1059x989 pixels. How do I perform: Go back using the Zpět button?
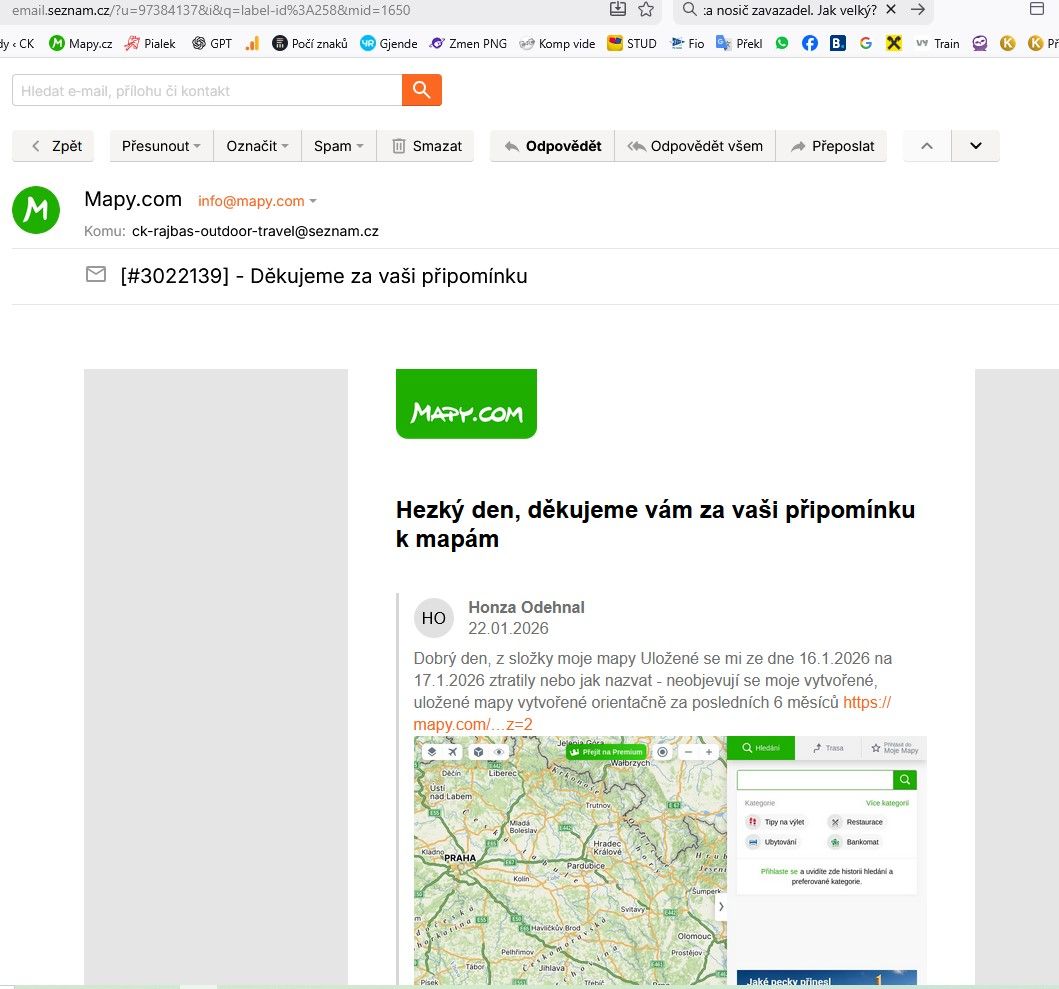point(53,146)
